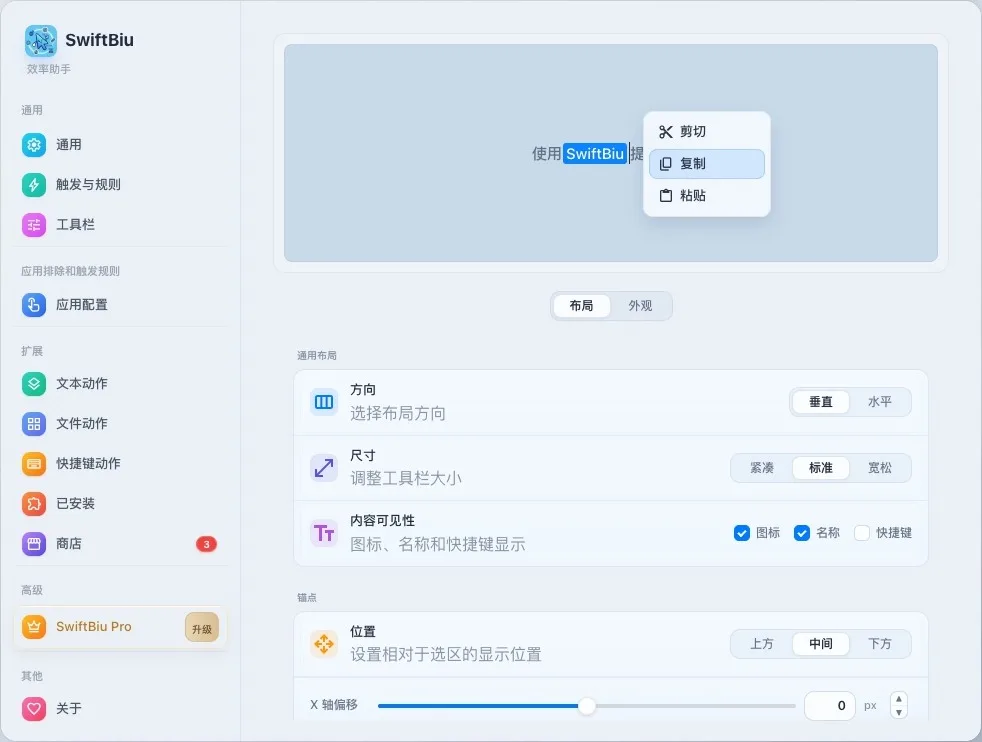Click the copy icon beside 复制

coord(665,163)
